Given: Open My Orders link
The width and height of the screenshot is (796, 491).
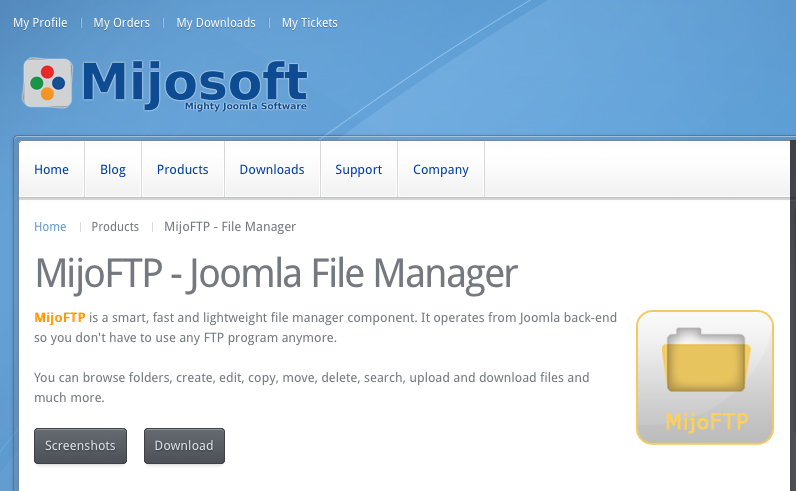Looking at the screenshot, I should click(121, 23).
